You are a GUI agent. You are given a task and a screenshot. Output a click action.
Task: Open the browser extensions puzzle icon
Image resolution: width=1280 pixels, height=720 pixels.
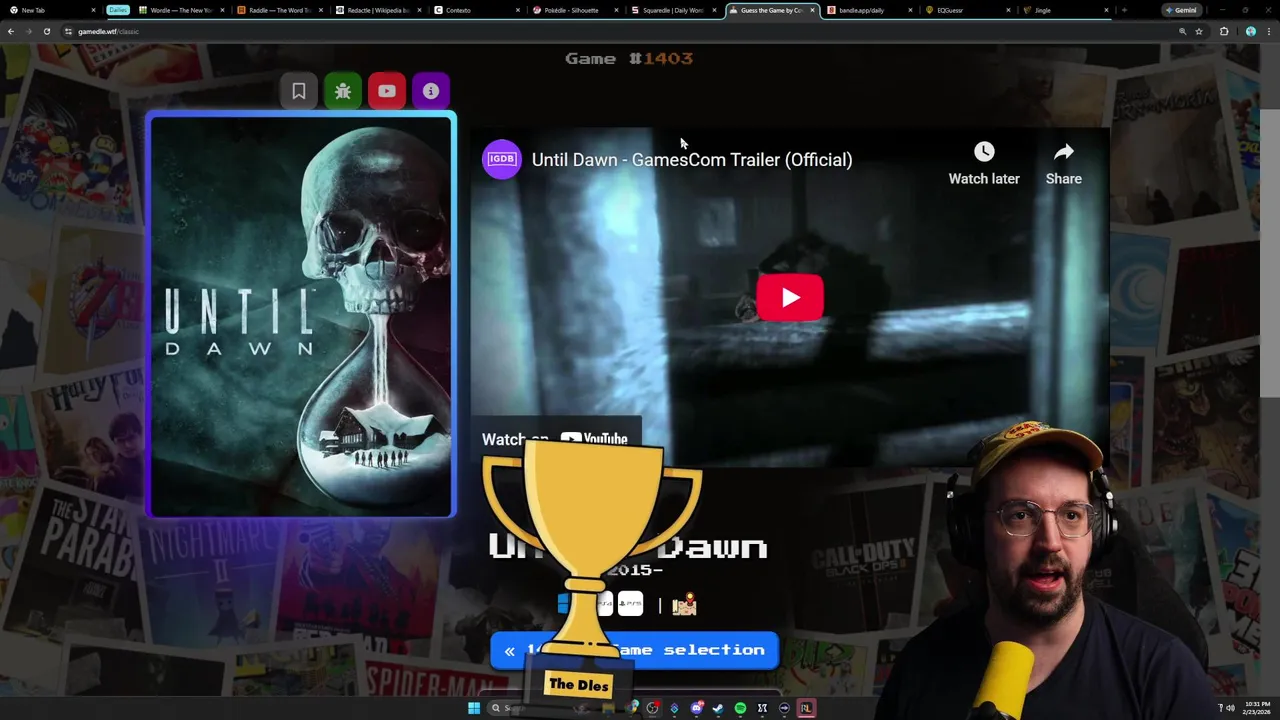coord(1224,31)
